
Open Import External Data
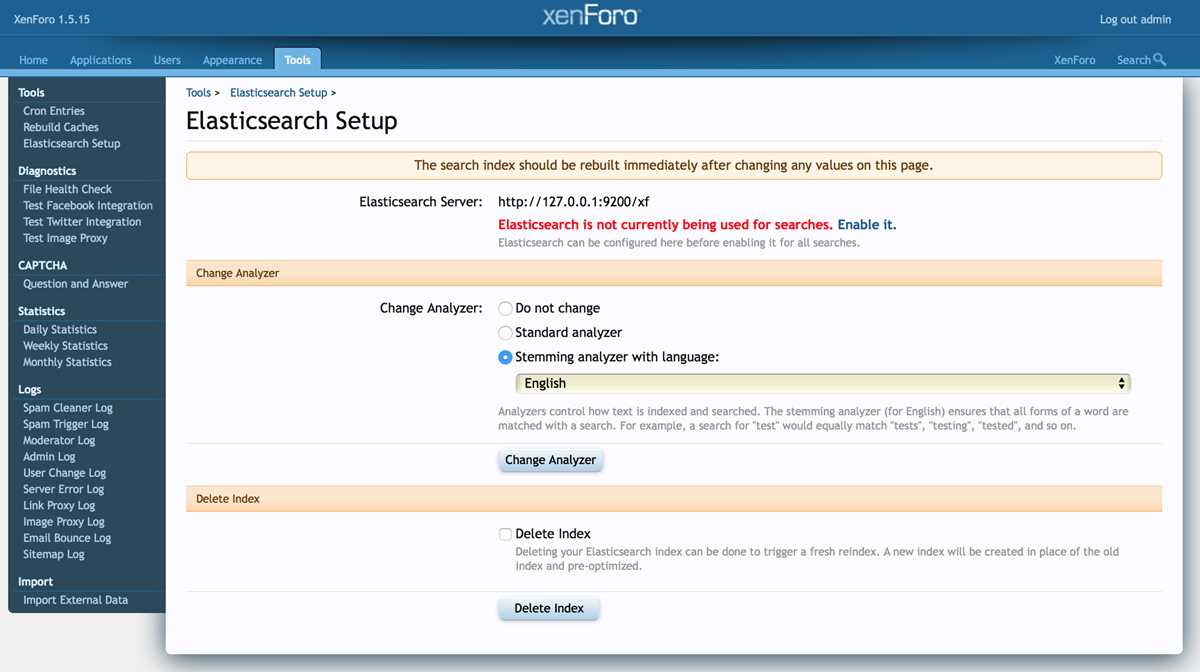[x=75, y=600]
